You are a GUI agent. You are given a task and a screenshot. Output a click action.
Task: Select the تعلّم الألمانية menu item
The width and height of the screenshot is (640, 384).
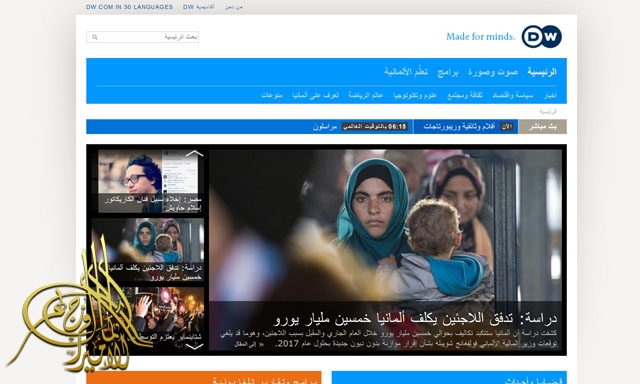coord(406,72)
